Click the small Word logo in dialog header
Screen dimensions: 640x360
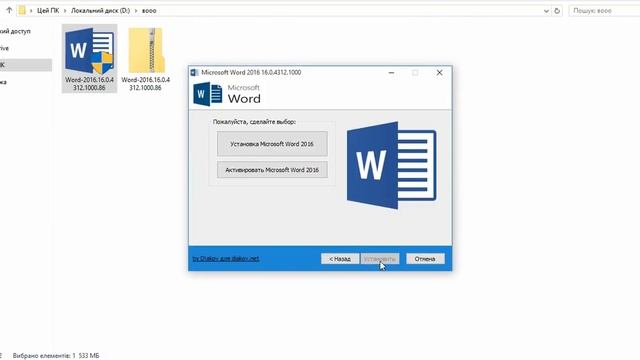(208, 94)
